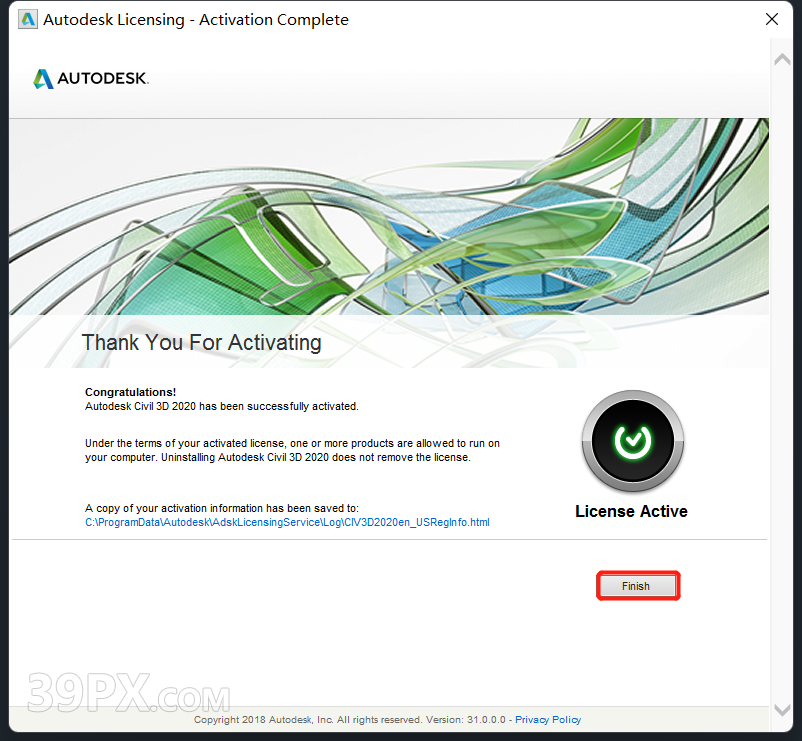
Task: Click 'Under the terms of your activated license' paragraph
Action: tap(292, 450)
